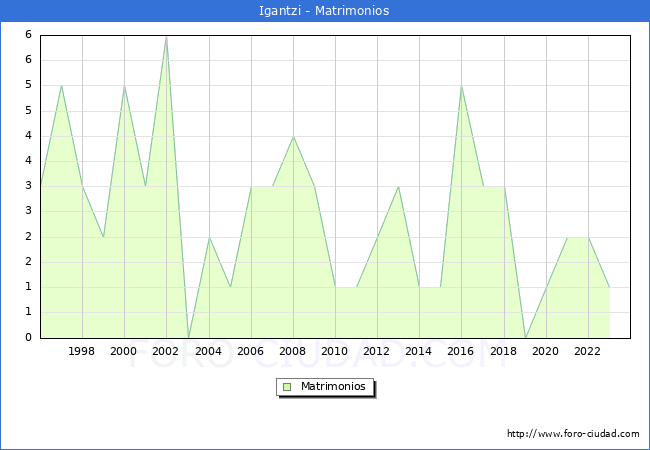650x450 pixels.
Task: Select the 2004 x-axis label
Action: pos(208,351)
